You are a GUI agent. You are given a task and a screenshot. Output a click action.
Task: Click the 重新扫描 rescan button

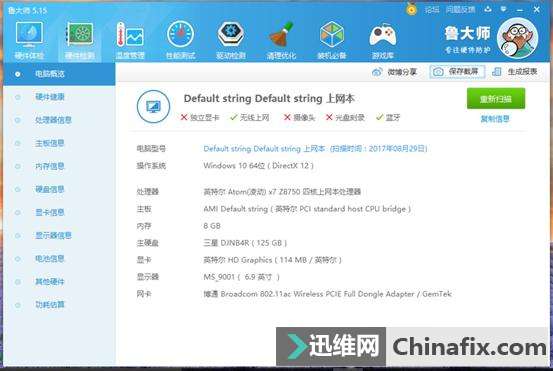click(496, 99)
